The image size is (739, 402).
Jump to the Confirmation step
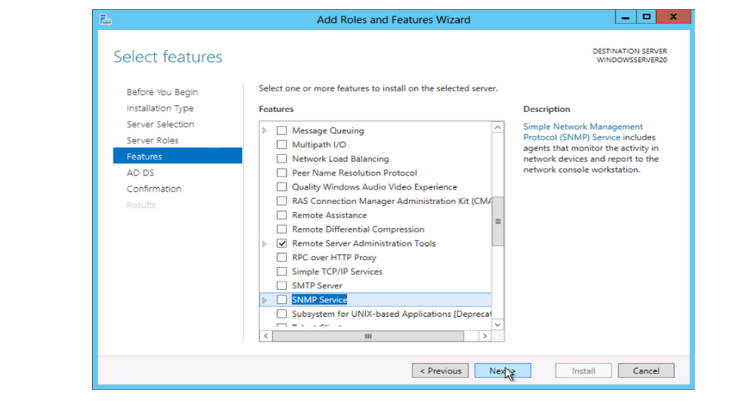point(154,188)
